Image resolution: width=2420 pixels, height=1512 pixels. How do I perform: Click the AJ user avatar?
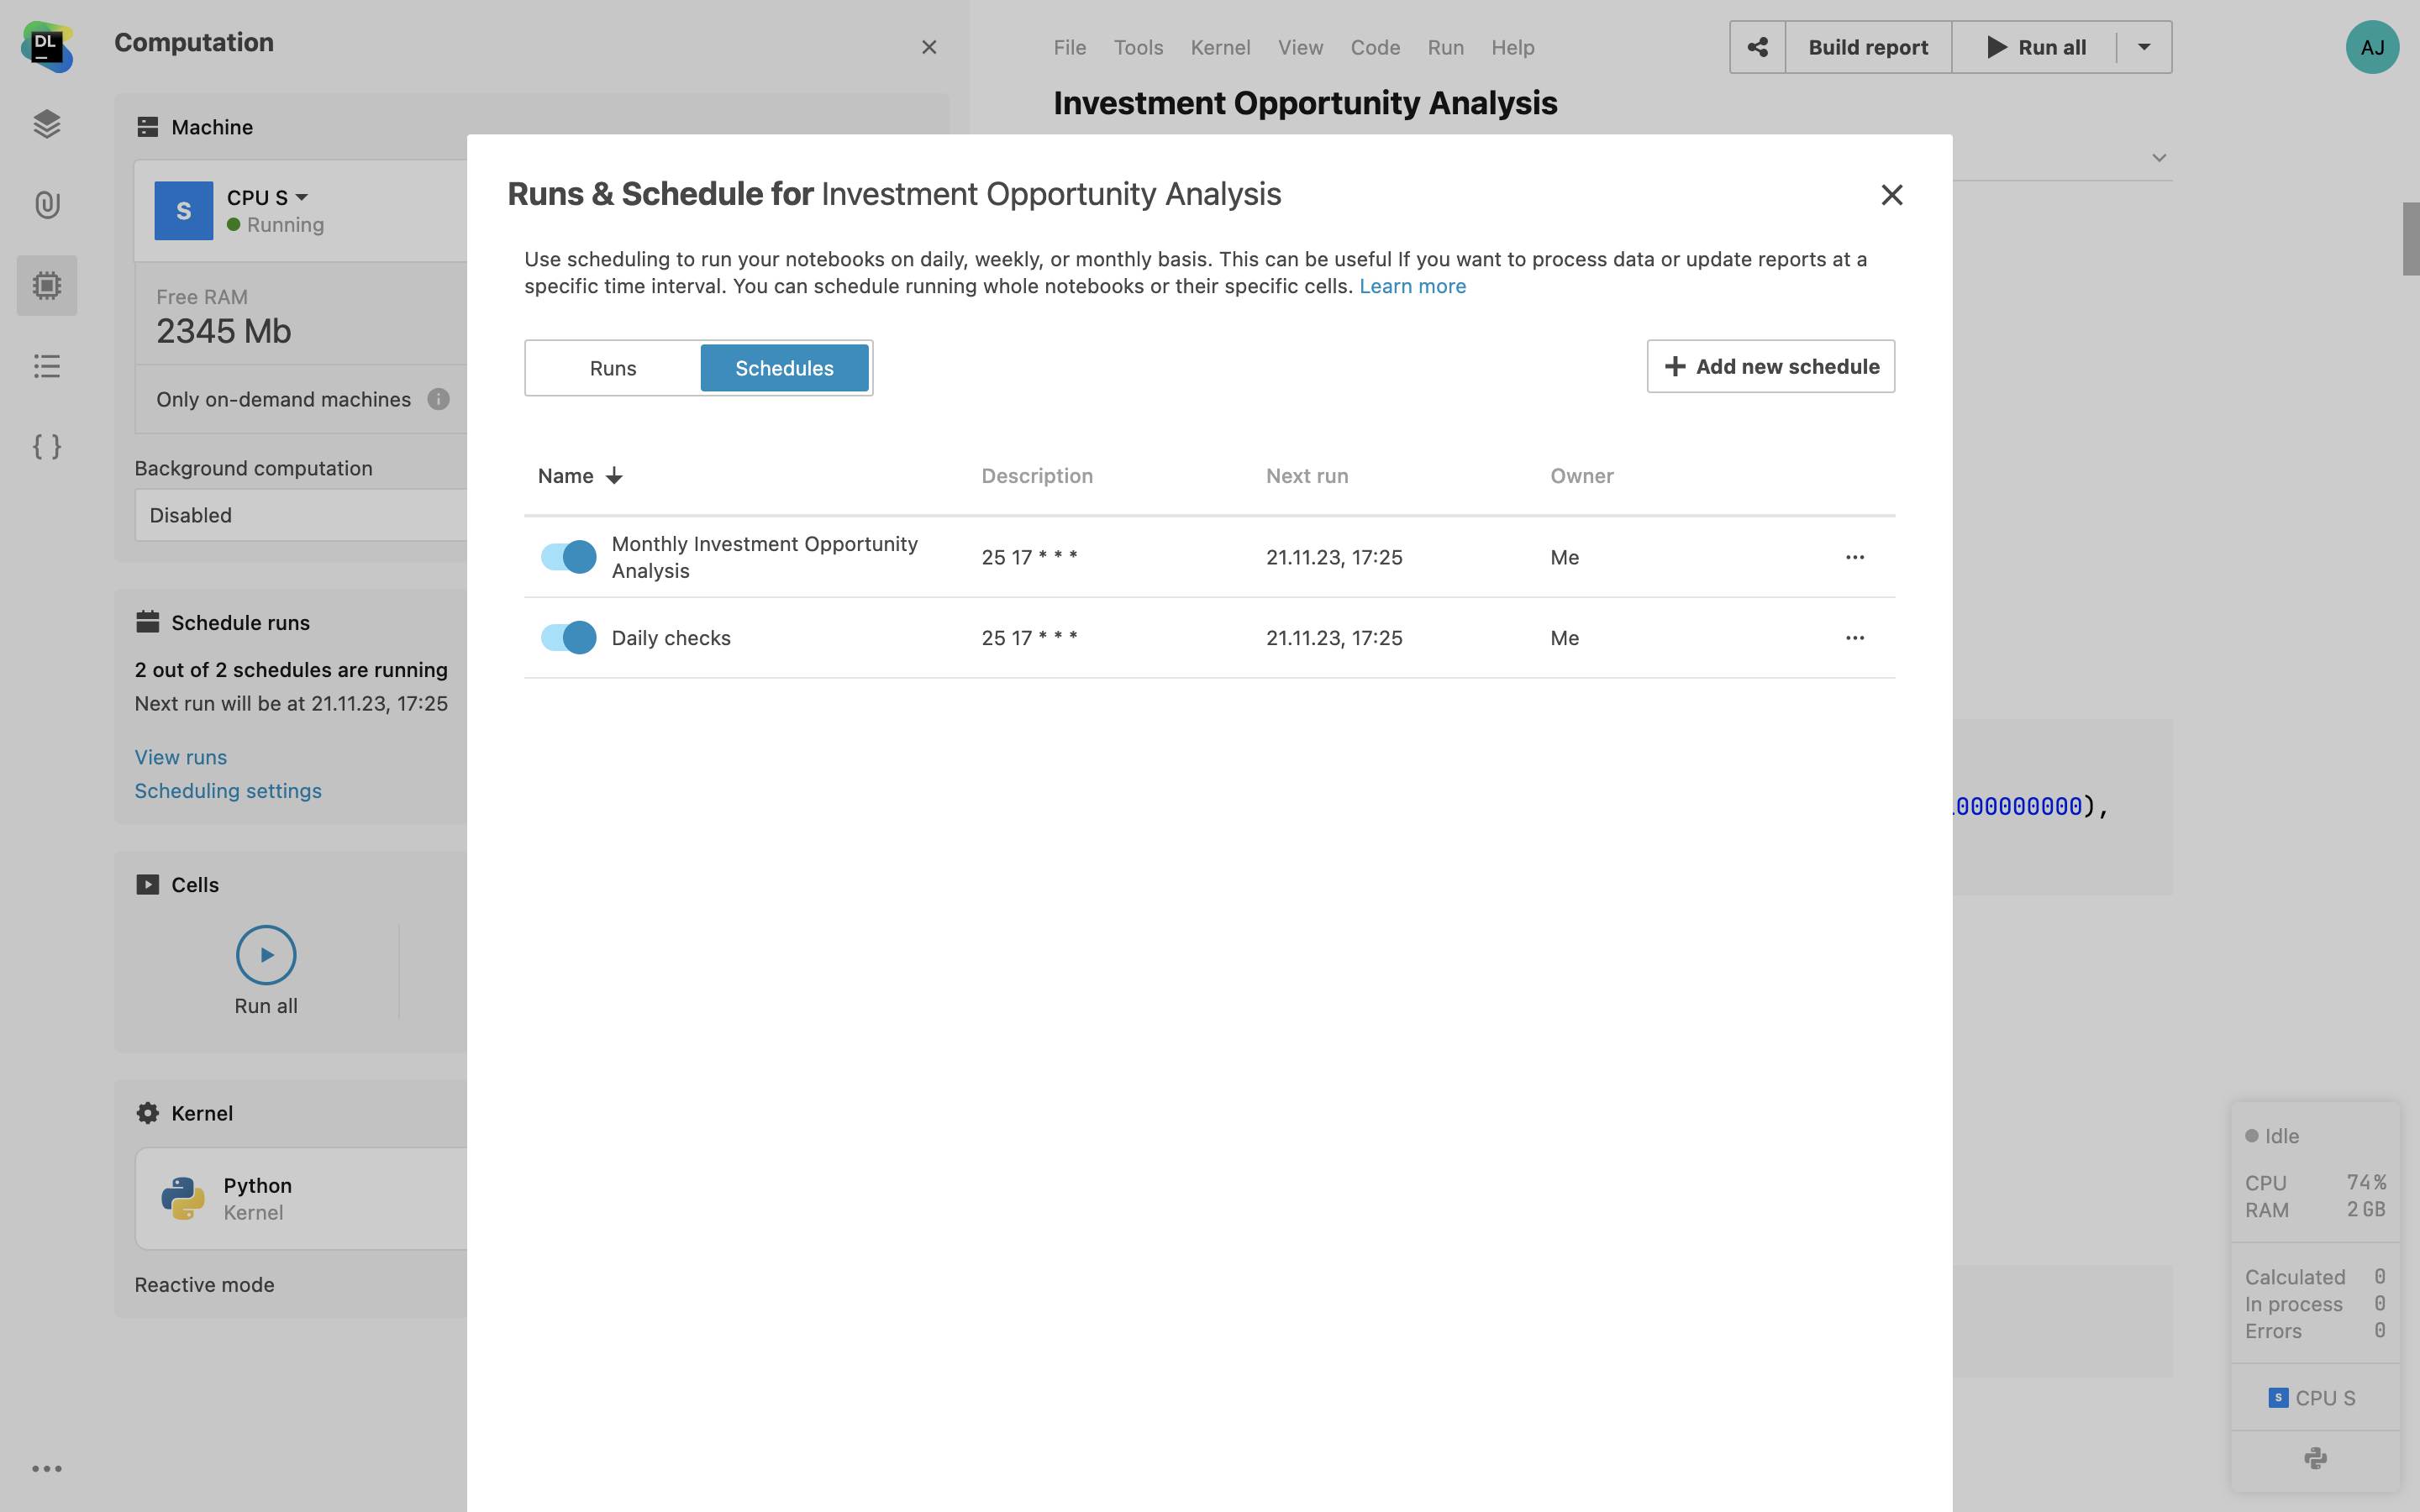(x=2372, y=47)
